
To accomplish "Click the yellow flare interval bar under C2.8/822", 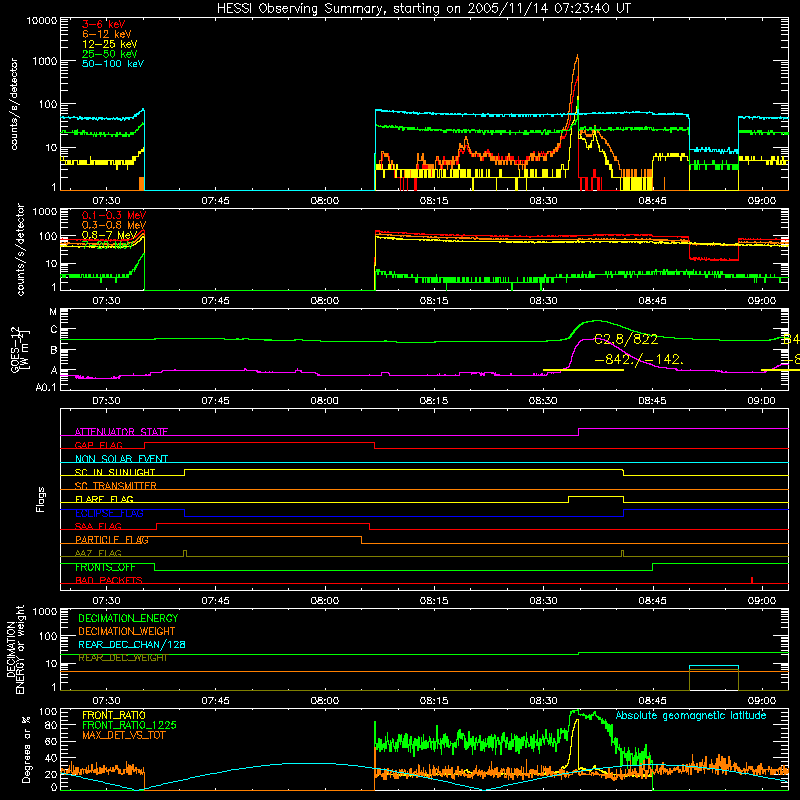I will pyautogui.click(x=583, y=370).
